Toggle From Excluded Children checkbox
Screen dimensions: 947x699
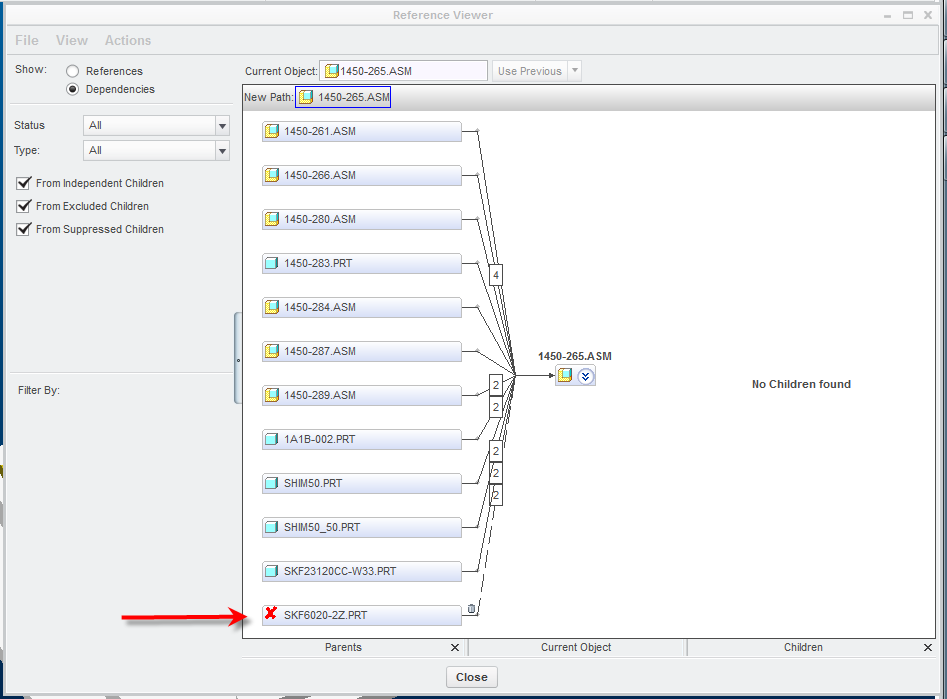(x=24, y=206)
